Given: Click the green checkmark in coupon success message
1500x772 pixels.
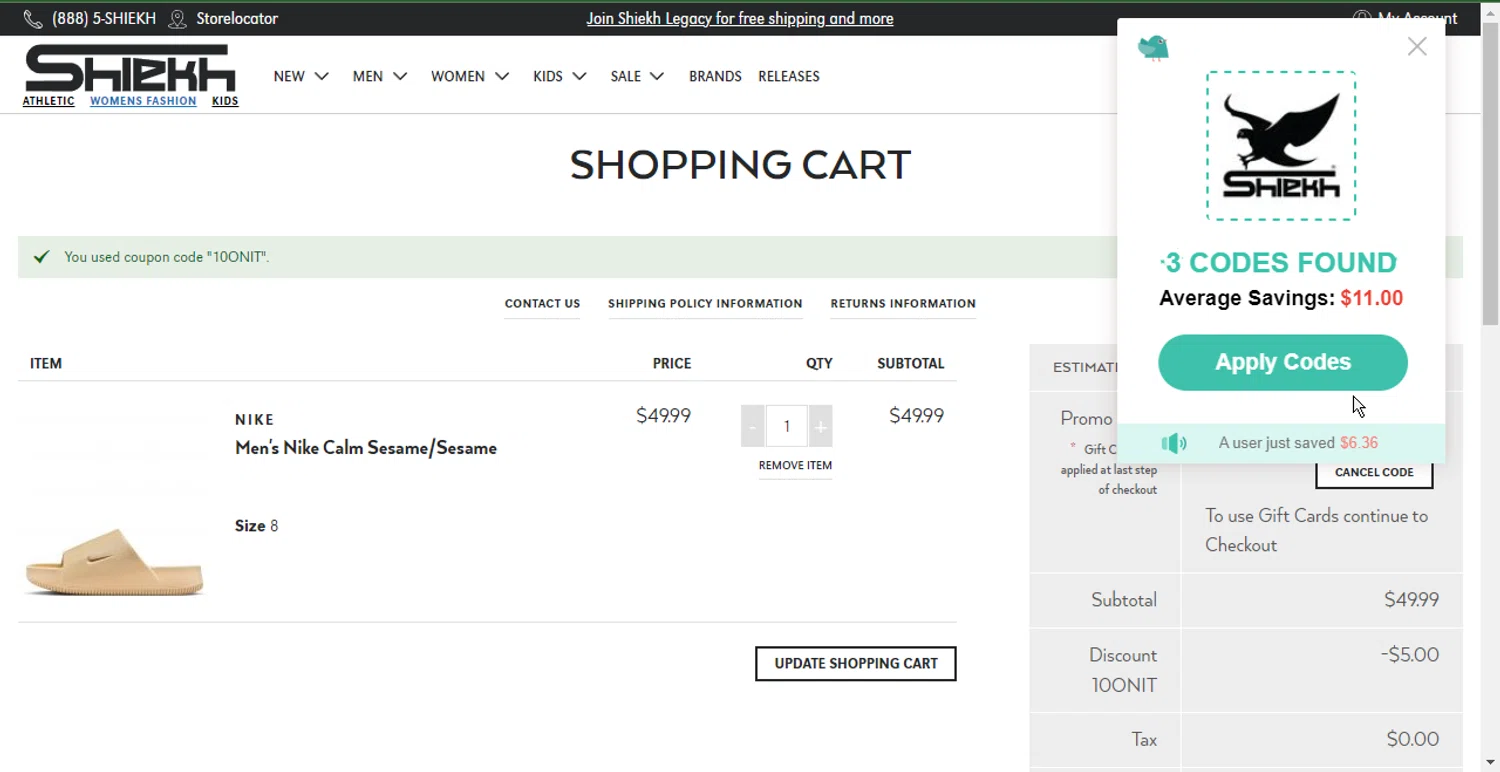Looking at the screenshot, I should [x=41, y=257].
